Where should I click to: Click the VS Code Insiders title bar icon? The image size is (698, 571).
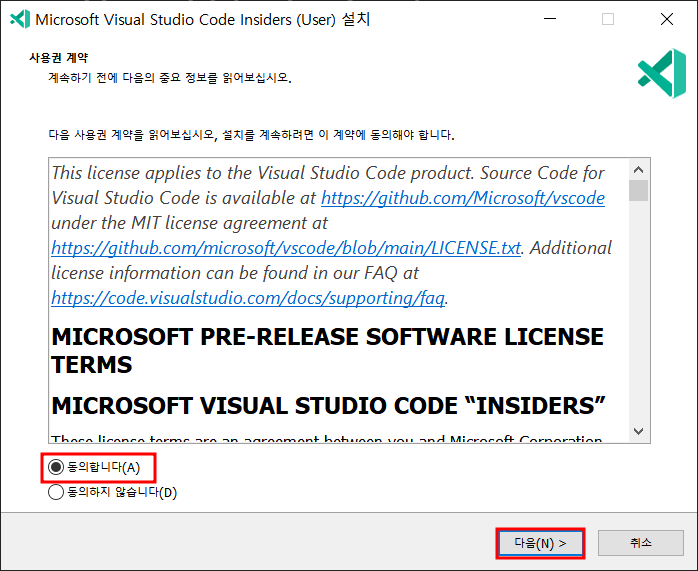20,19
